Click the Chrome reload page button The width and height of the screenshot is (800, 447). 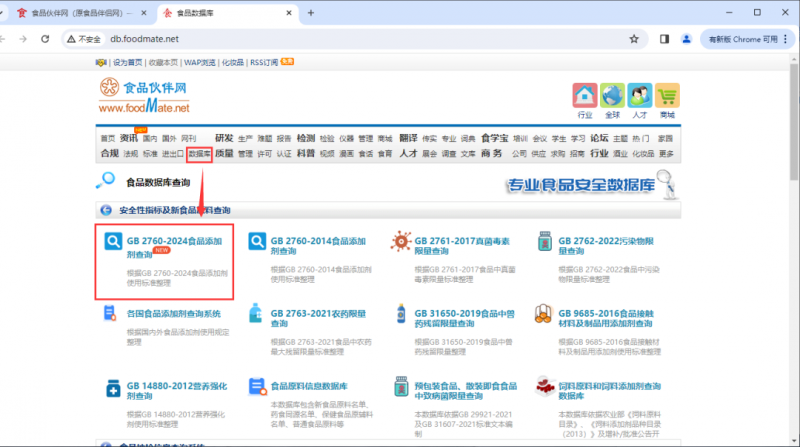pos(46,39)
